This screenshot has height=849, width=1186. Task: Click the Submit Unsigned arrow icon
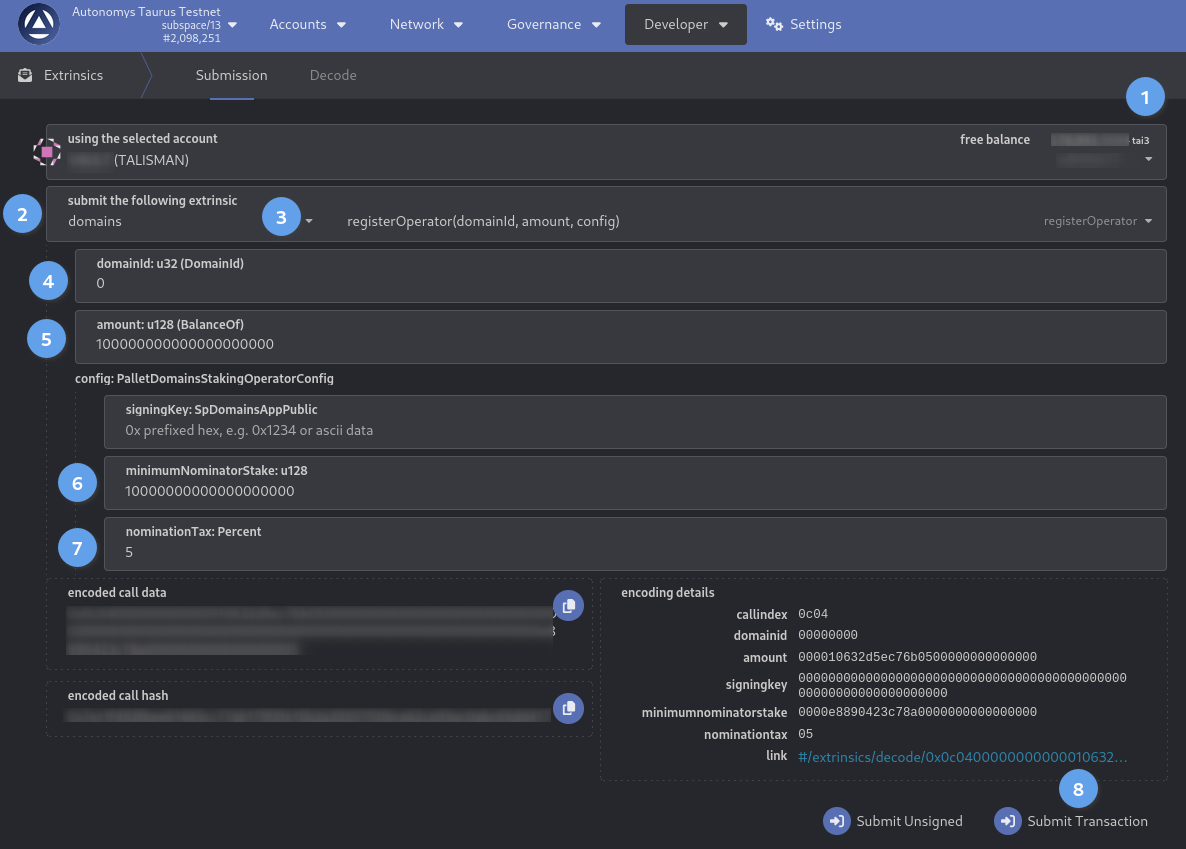(x=836, y=821)
